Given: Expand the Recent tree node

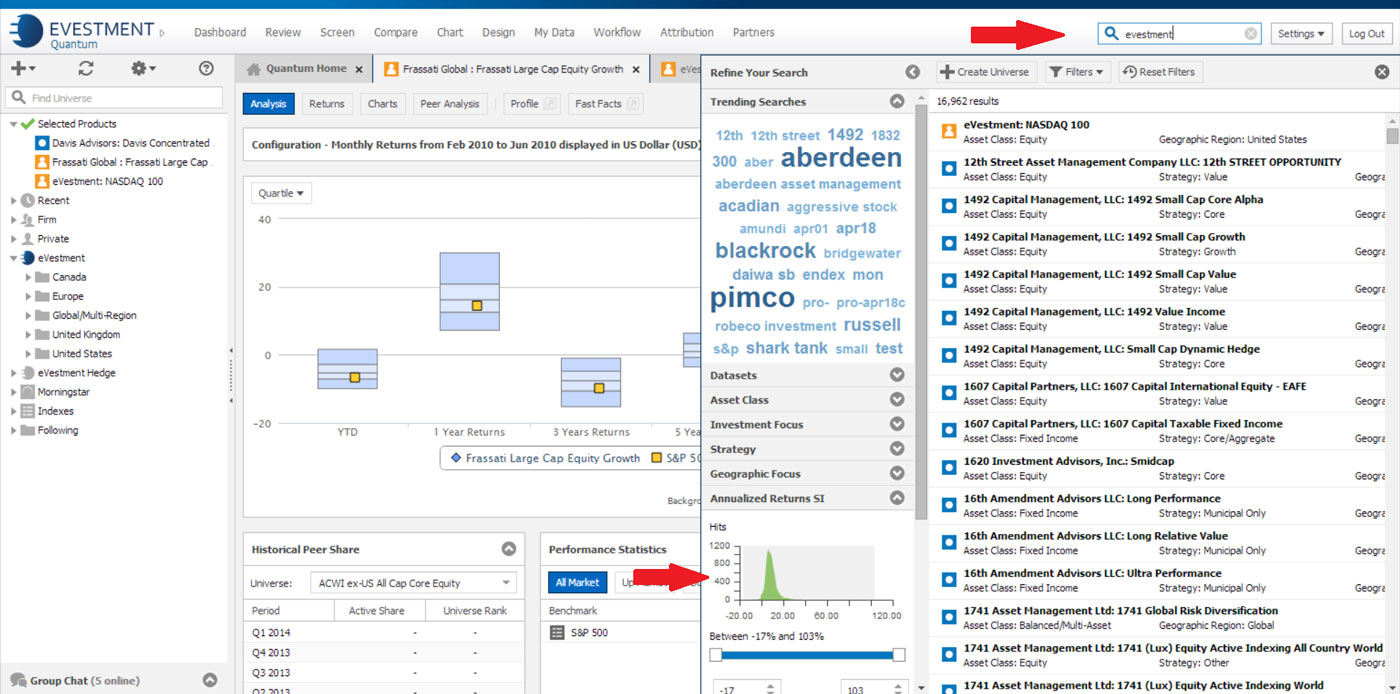Looking at the screenshot, I should click(14, 201).
